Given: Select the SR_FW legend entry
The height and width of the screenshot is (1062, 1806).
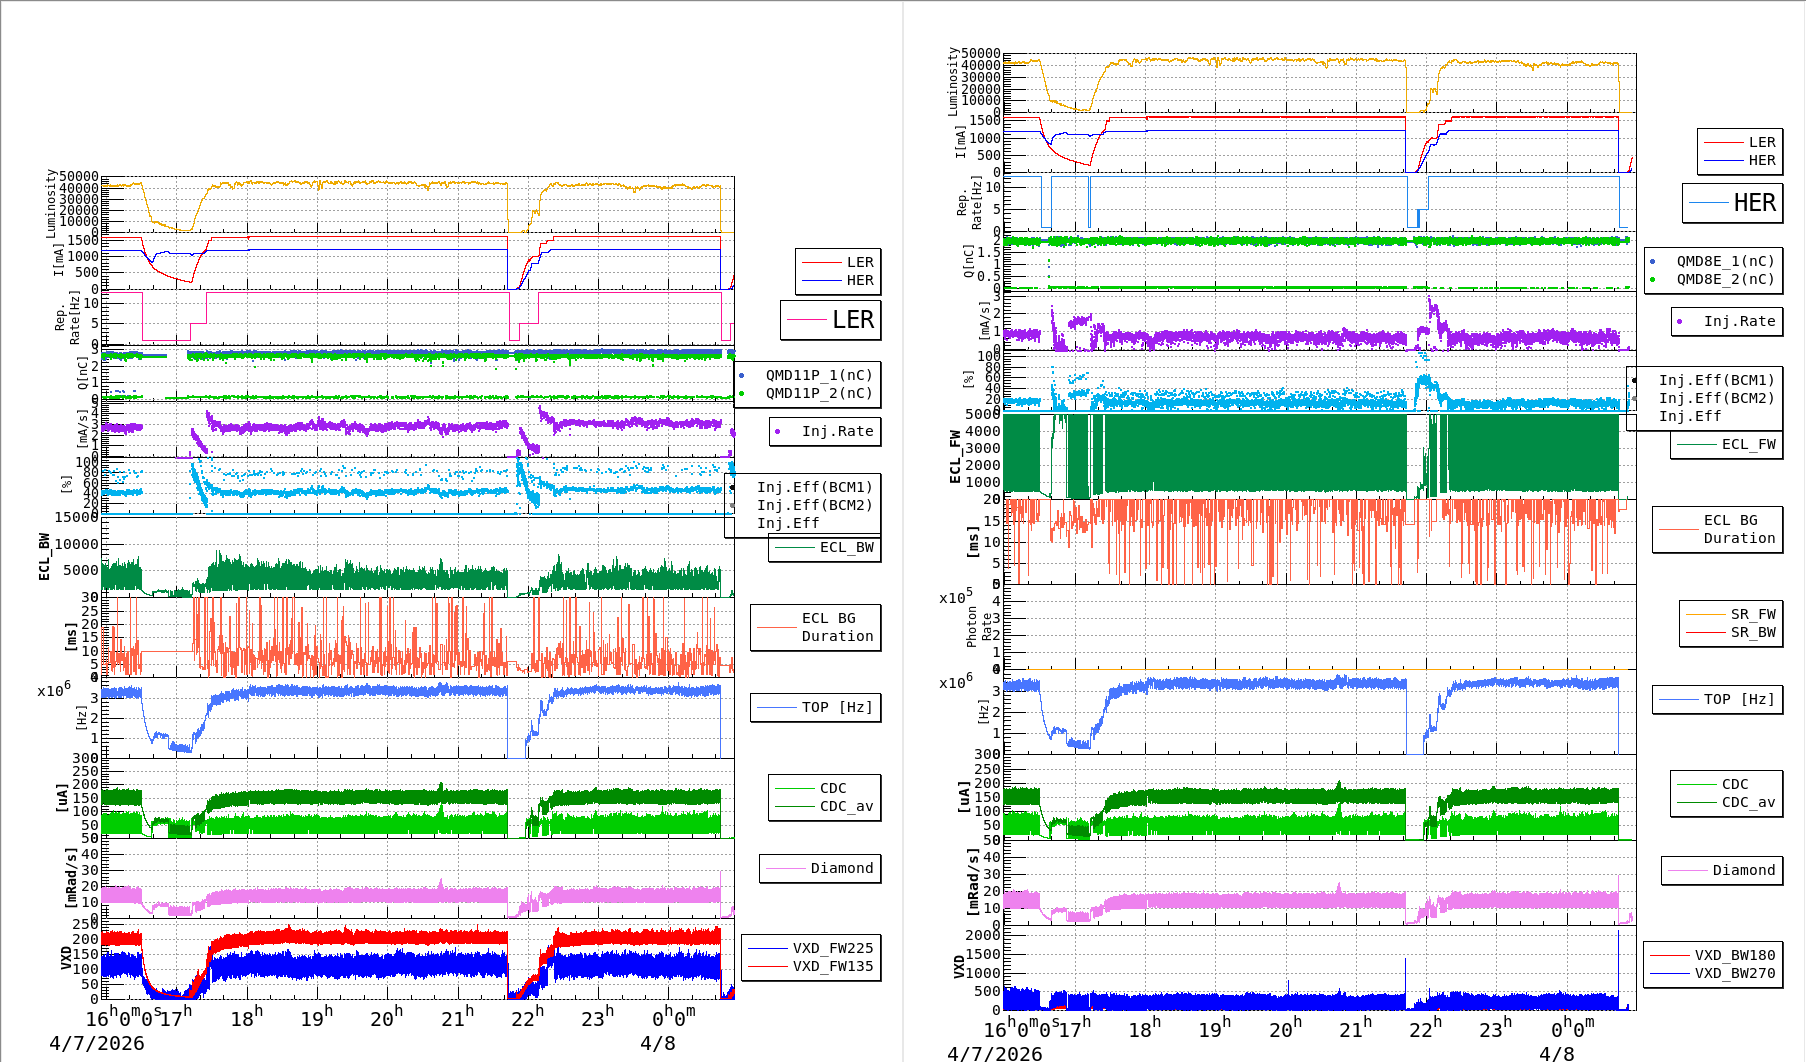Looking at the screenshot, I should click(x=1752, y=614).
